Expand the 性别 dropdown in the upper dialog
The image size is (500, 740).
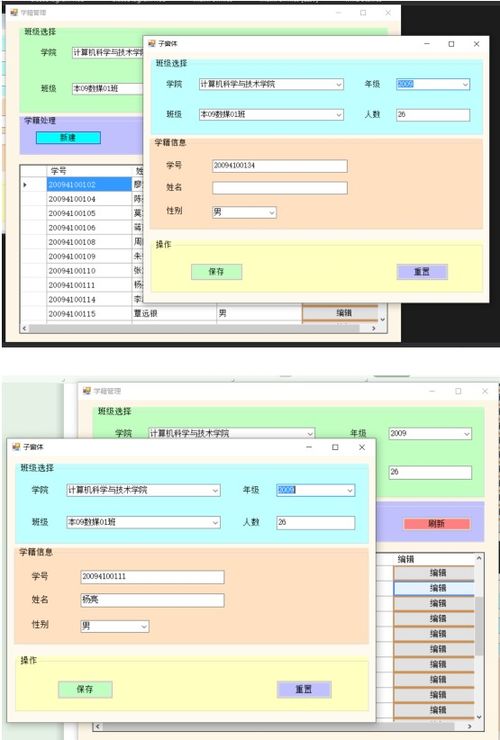(244, 212)
